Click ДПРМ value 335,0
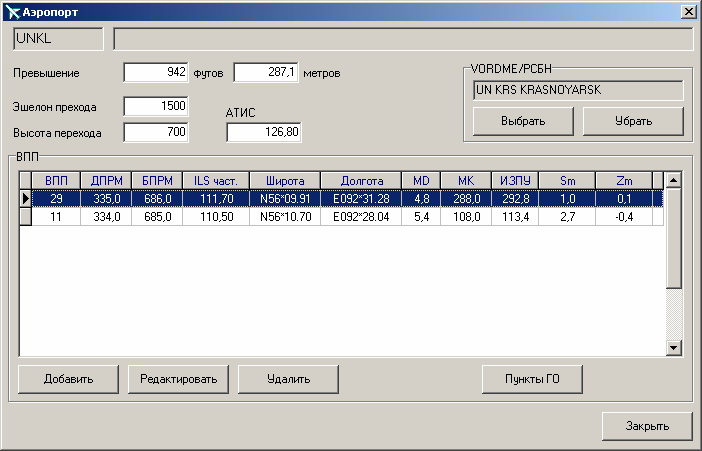Viewport: 702px width, 451px height. 106,198
